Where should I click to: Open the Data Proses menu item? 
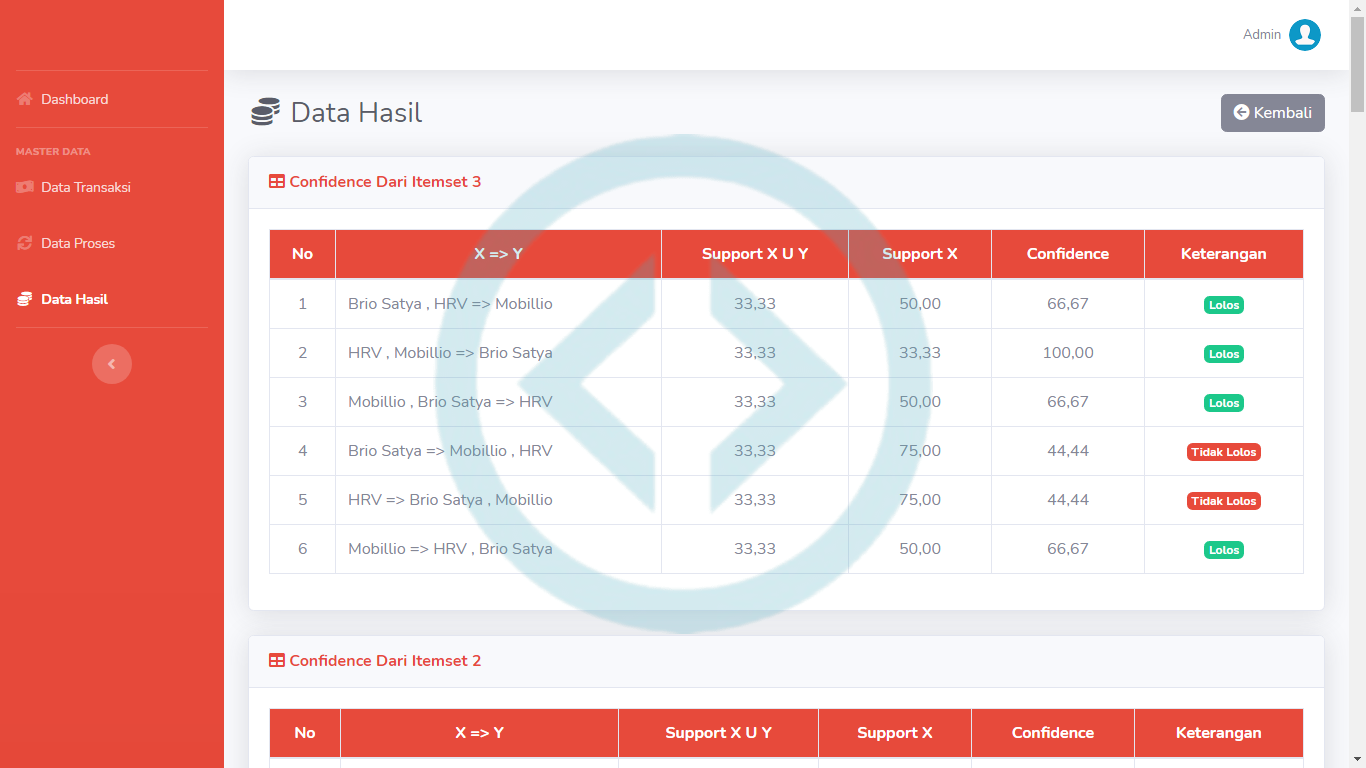[78, 243]
